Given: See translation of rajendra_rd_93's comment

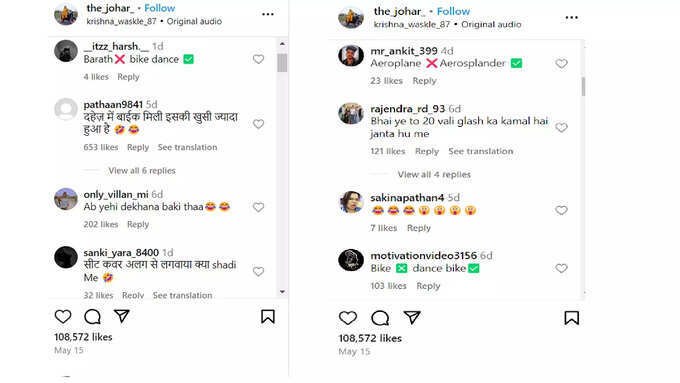Looking at the screenshot, I should (481, 151).
